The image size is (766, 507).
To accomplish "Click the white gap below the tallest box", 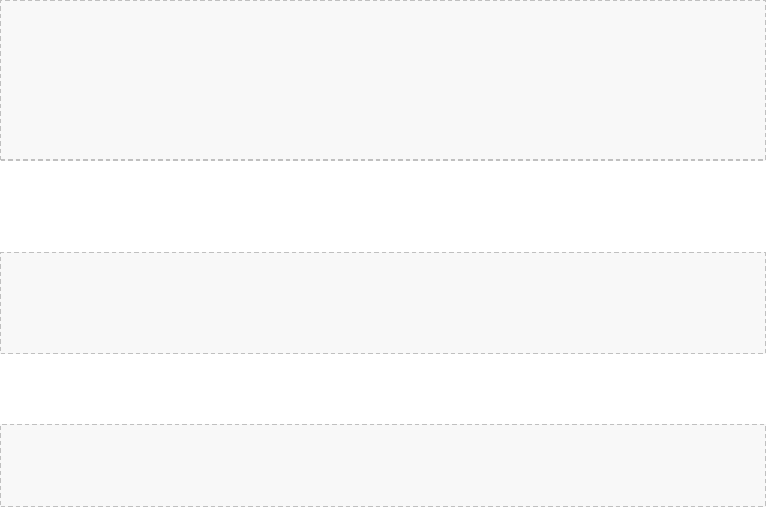I will (383, 206).
